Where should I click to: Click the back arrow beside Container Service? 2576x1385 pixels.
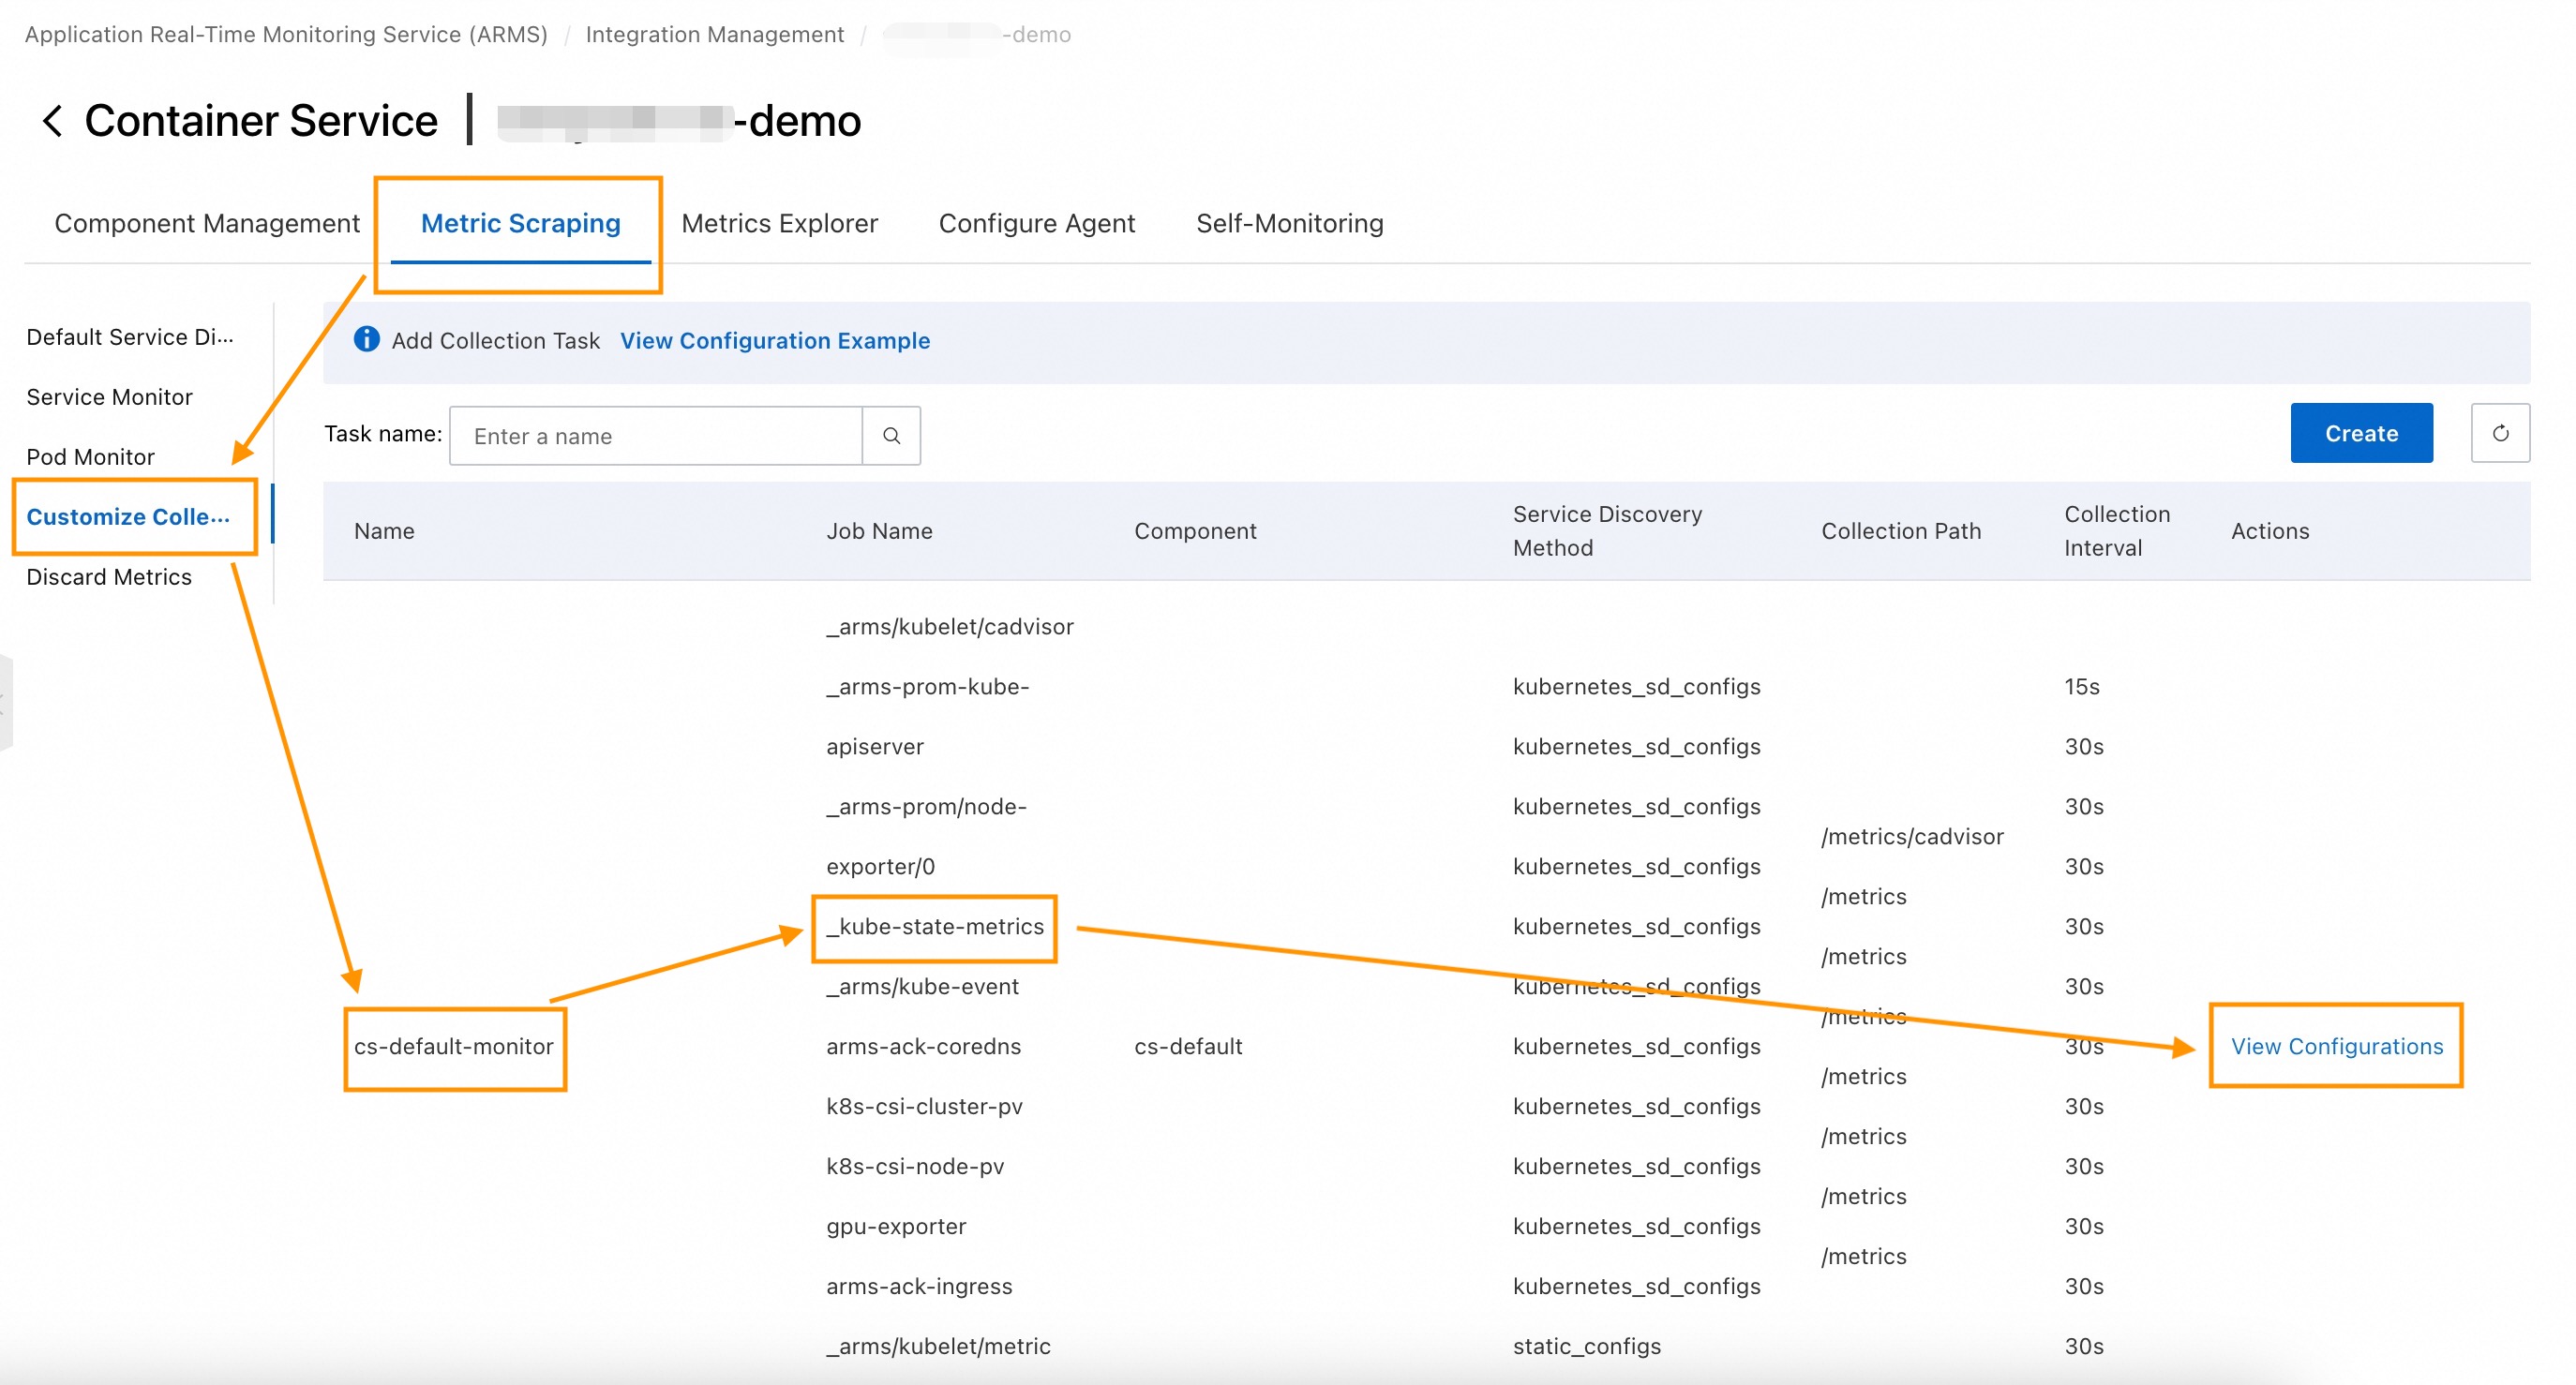click(x=52, y=121)
